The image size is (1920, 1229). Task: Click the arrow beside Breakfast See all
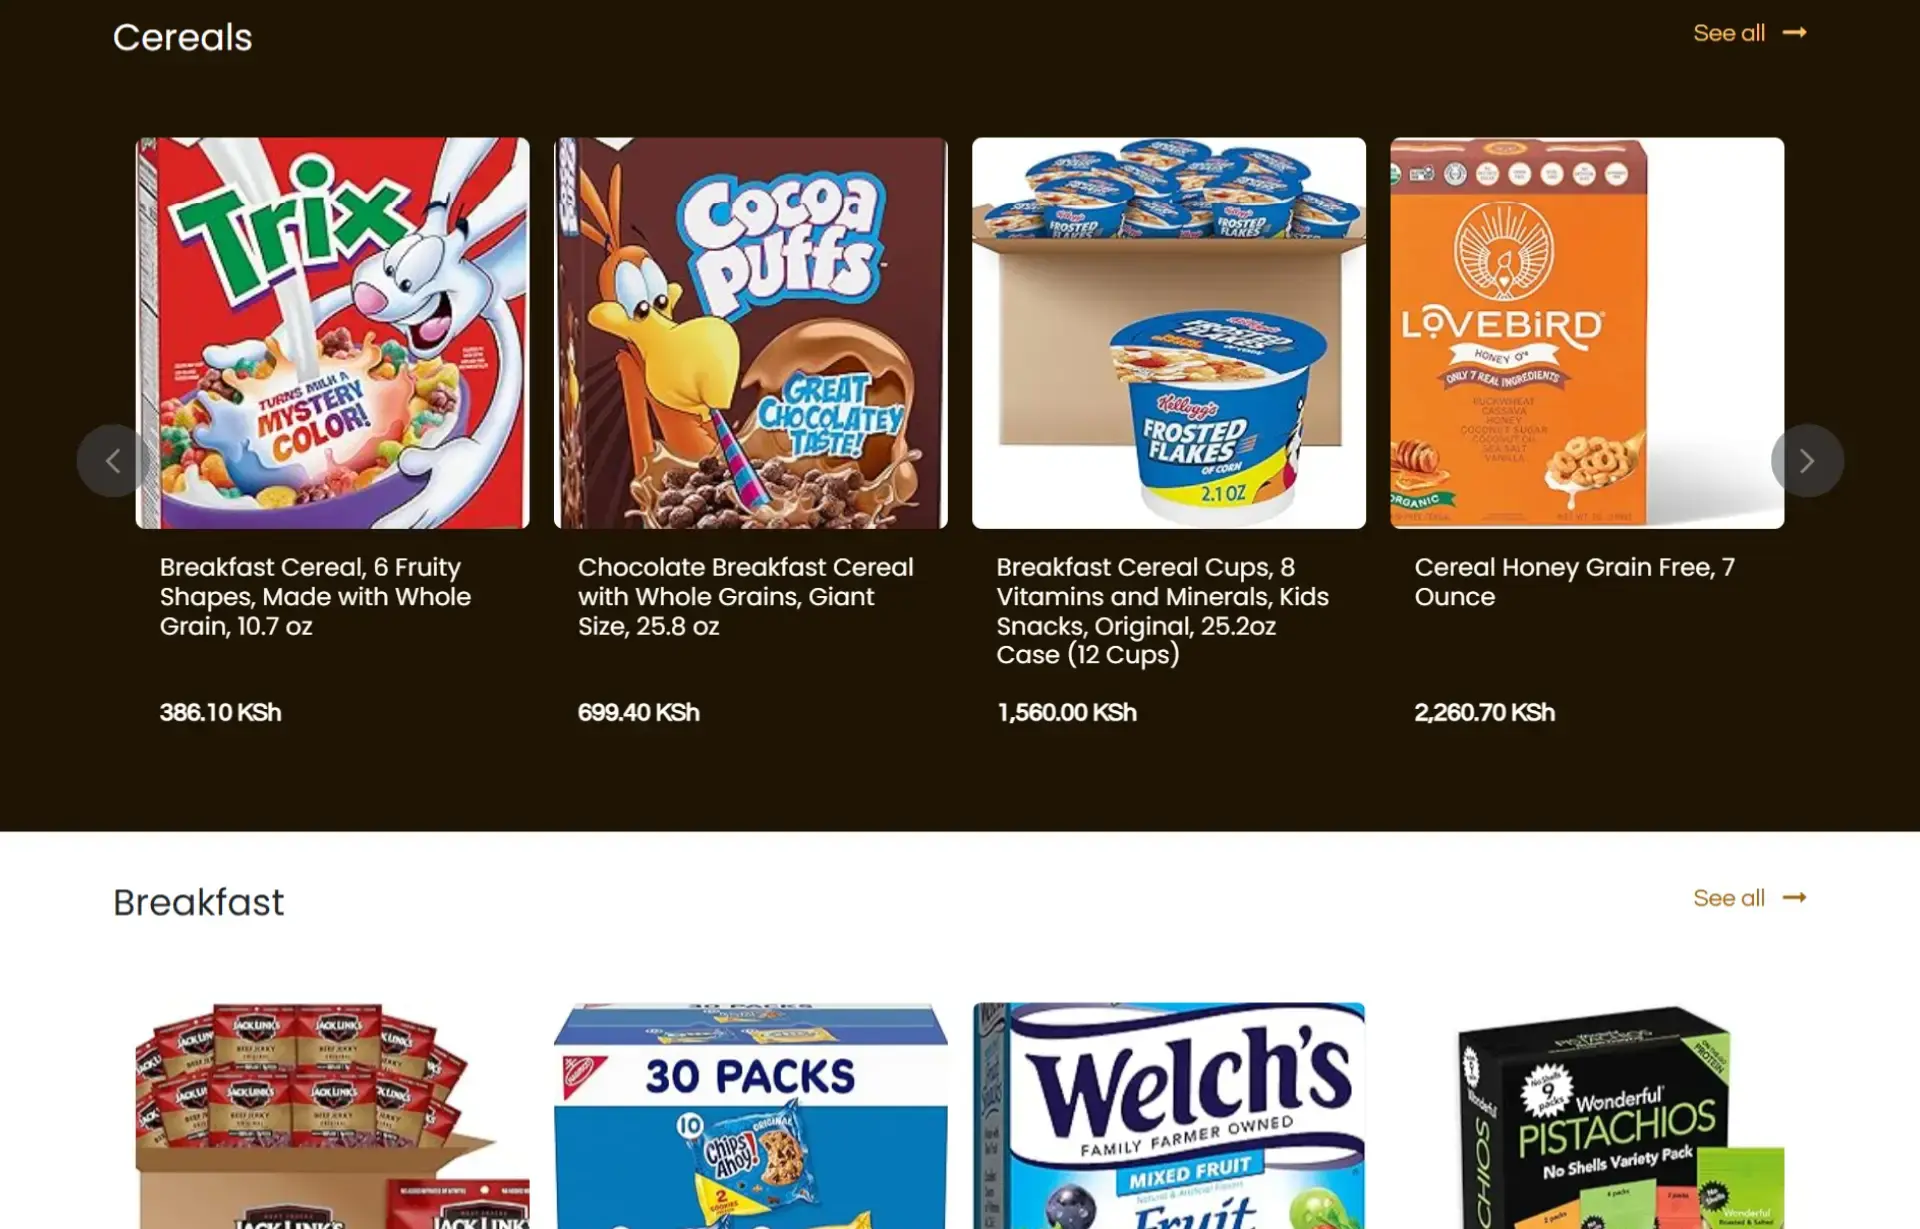[x=1795, y=898]
